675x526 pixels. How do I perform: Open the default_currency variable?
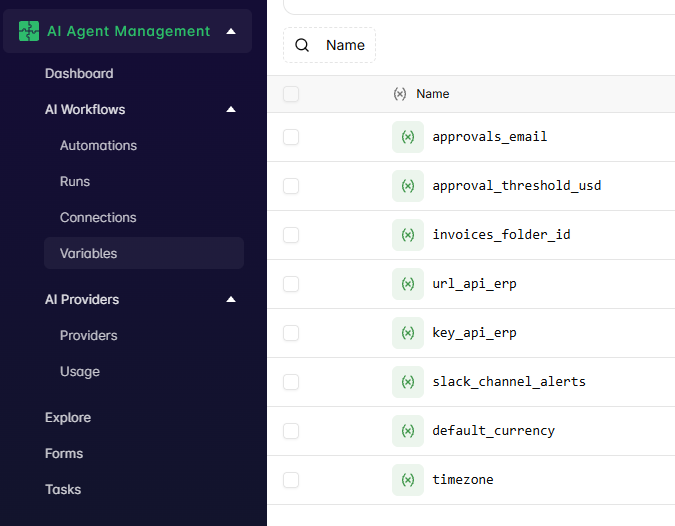494,431
